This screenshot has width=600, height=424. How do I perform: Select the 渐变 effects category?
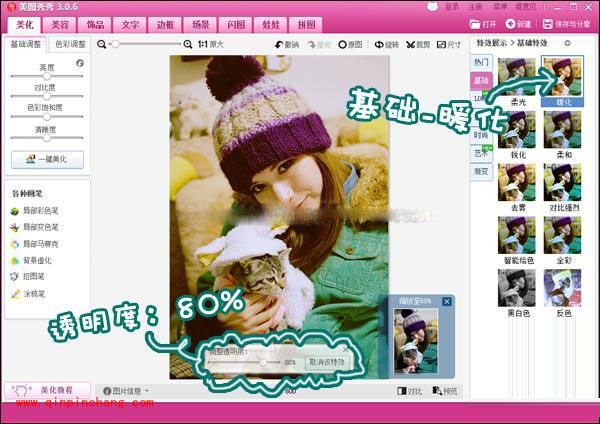pos(481,172)
